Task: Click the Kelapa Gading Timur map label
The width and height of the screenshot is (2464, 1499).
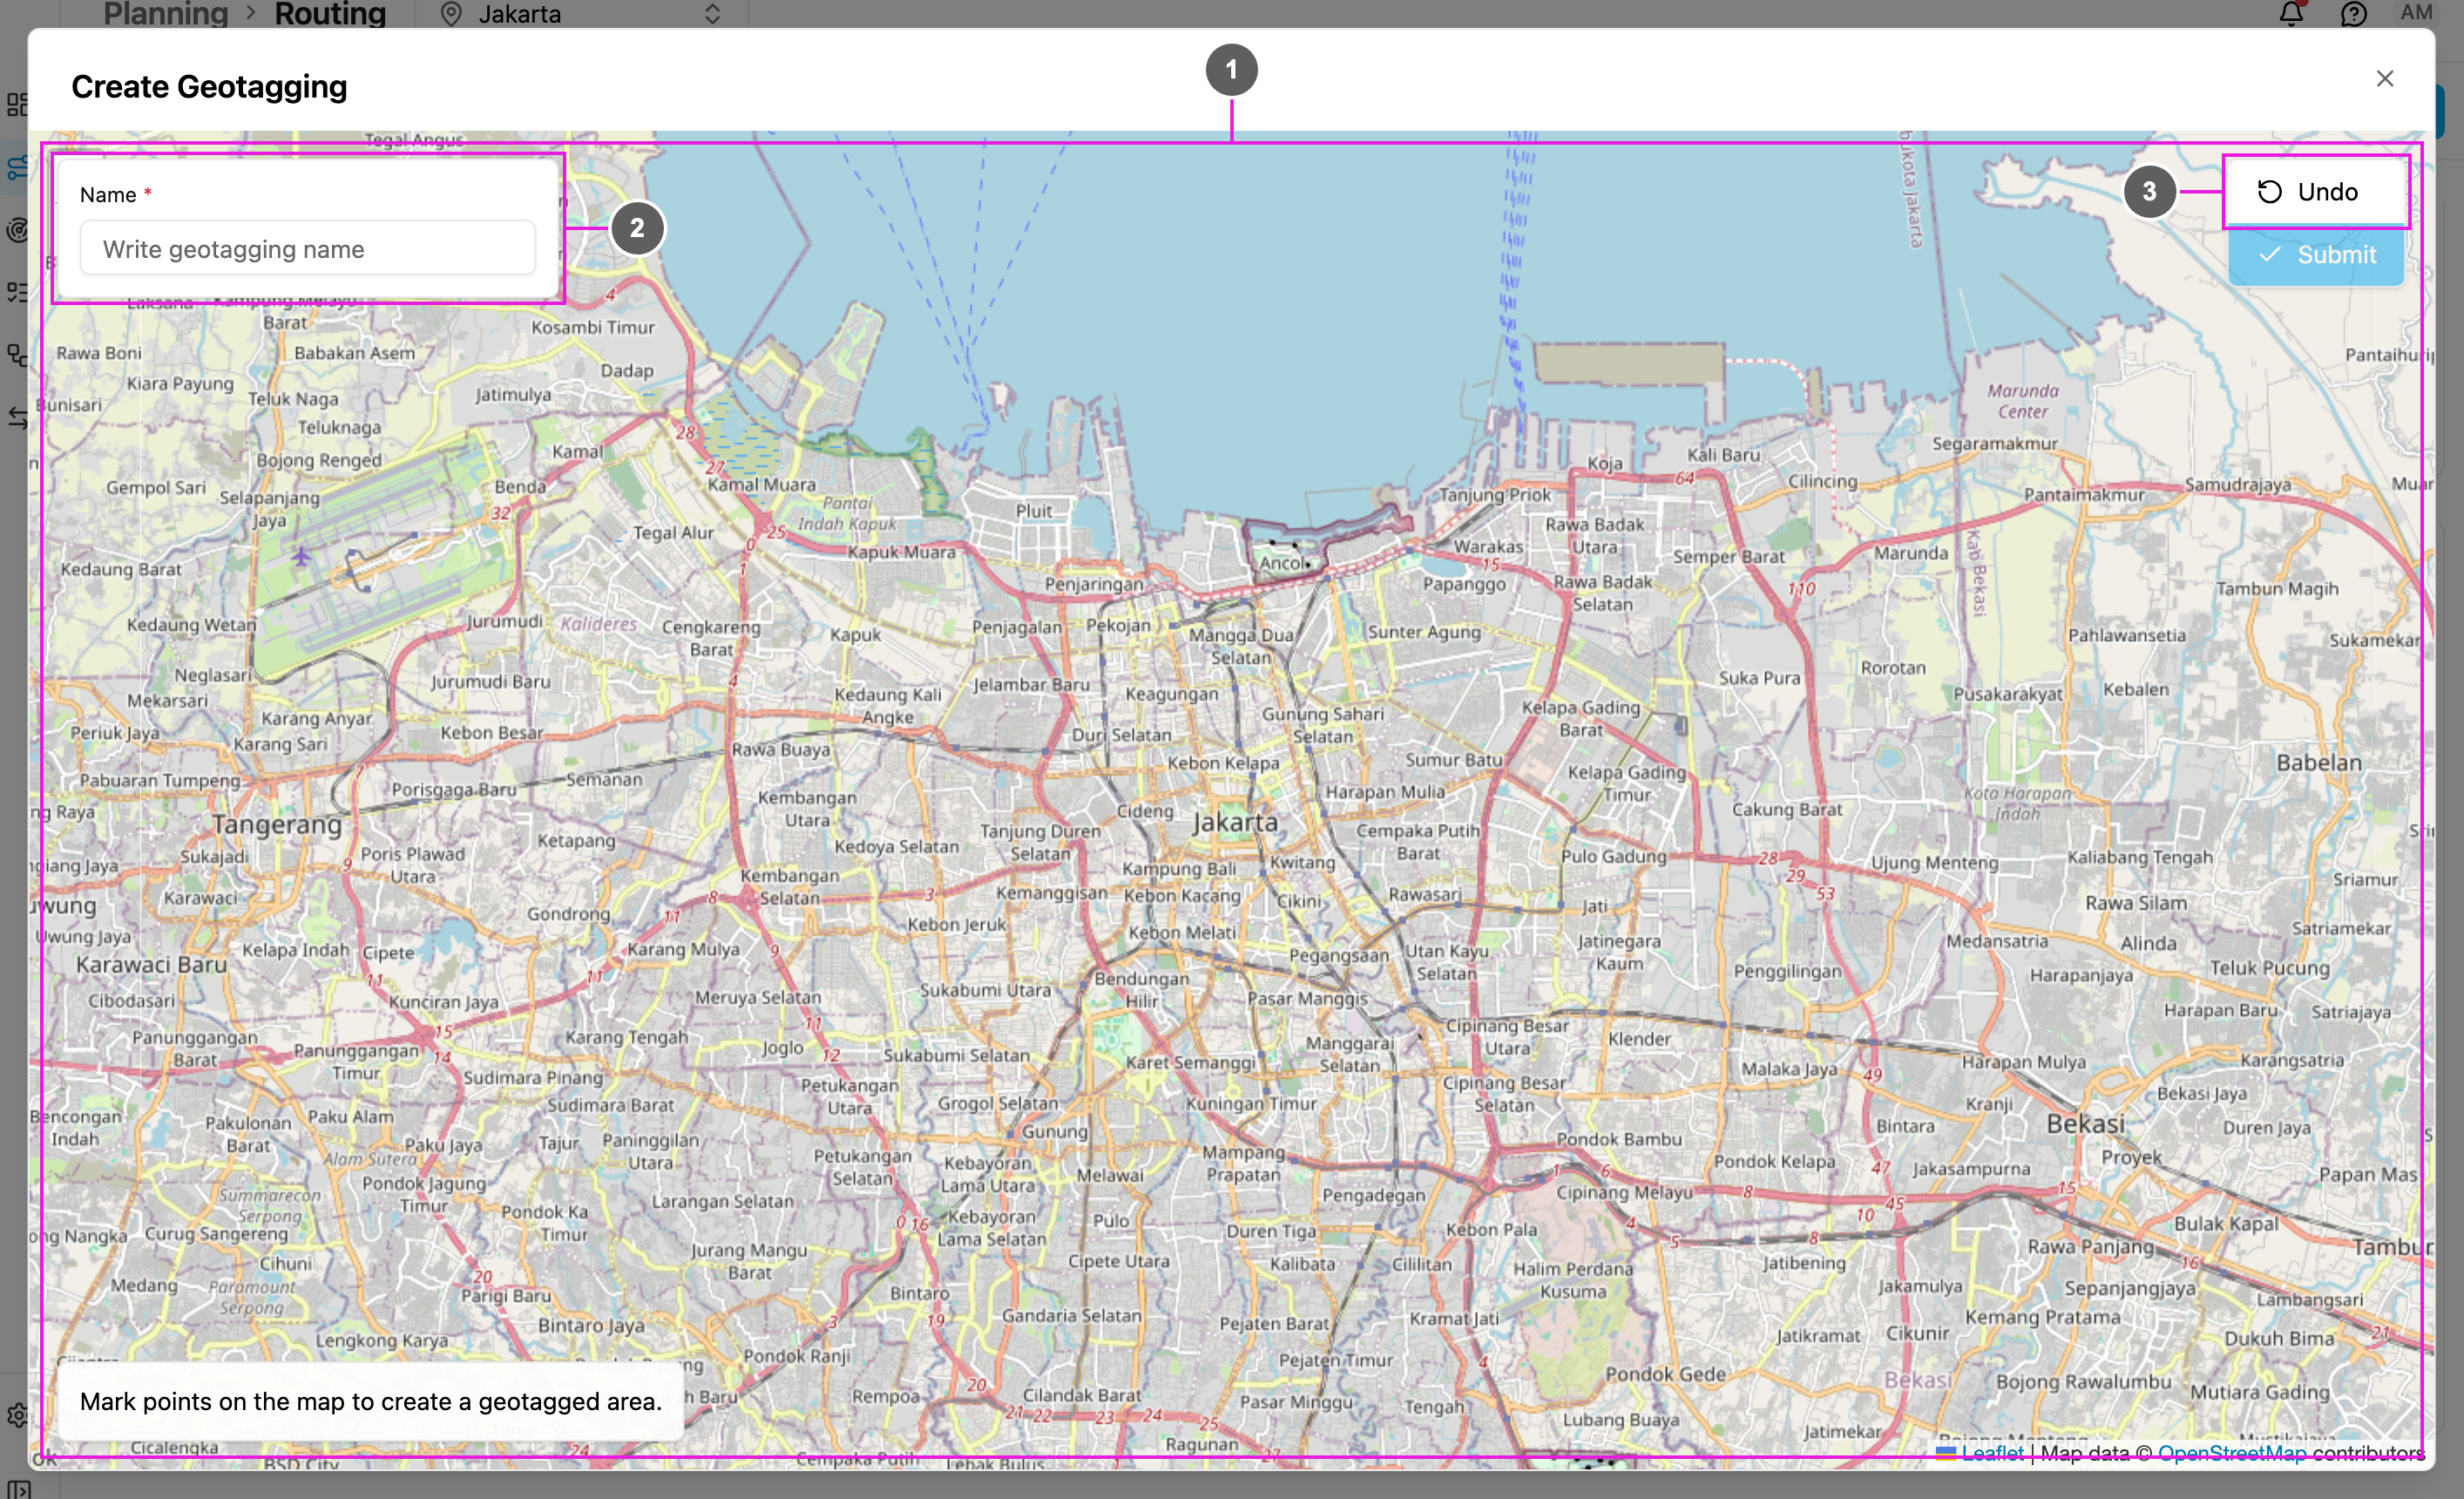Action: pos(1626,783)
